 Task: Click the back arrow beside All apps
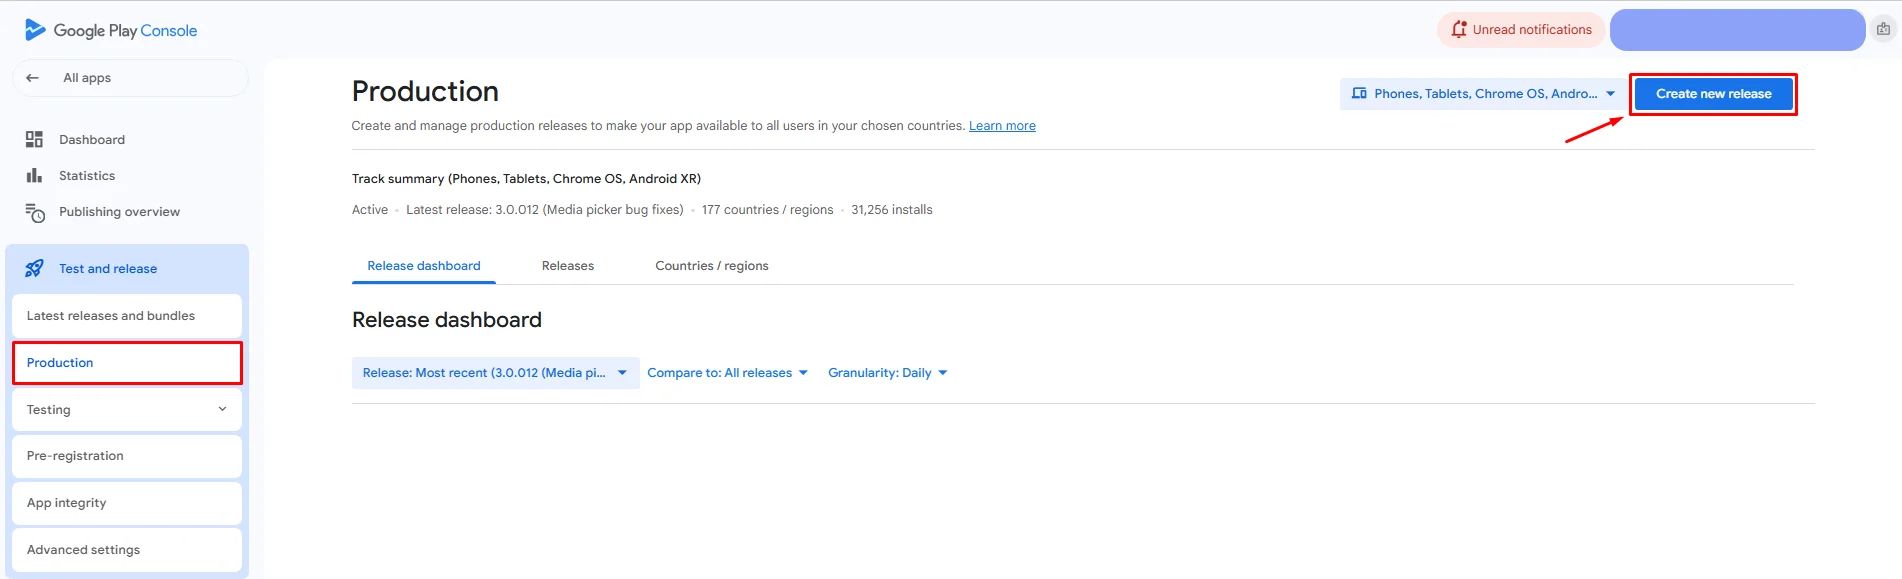(33, 78)
